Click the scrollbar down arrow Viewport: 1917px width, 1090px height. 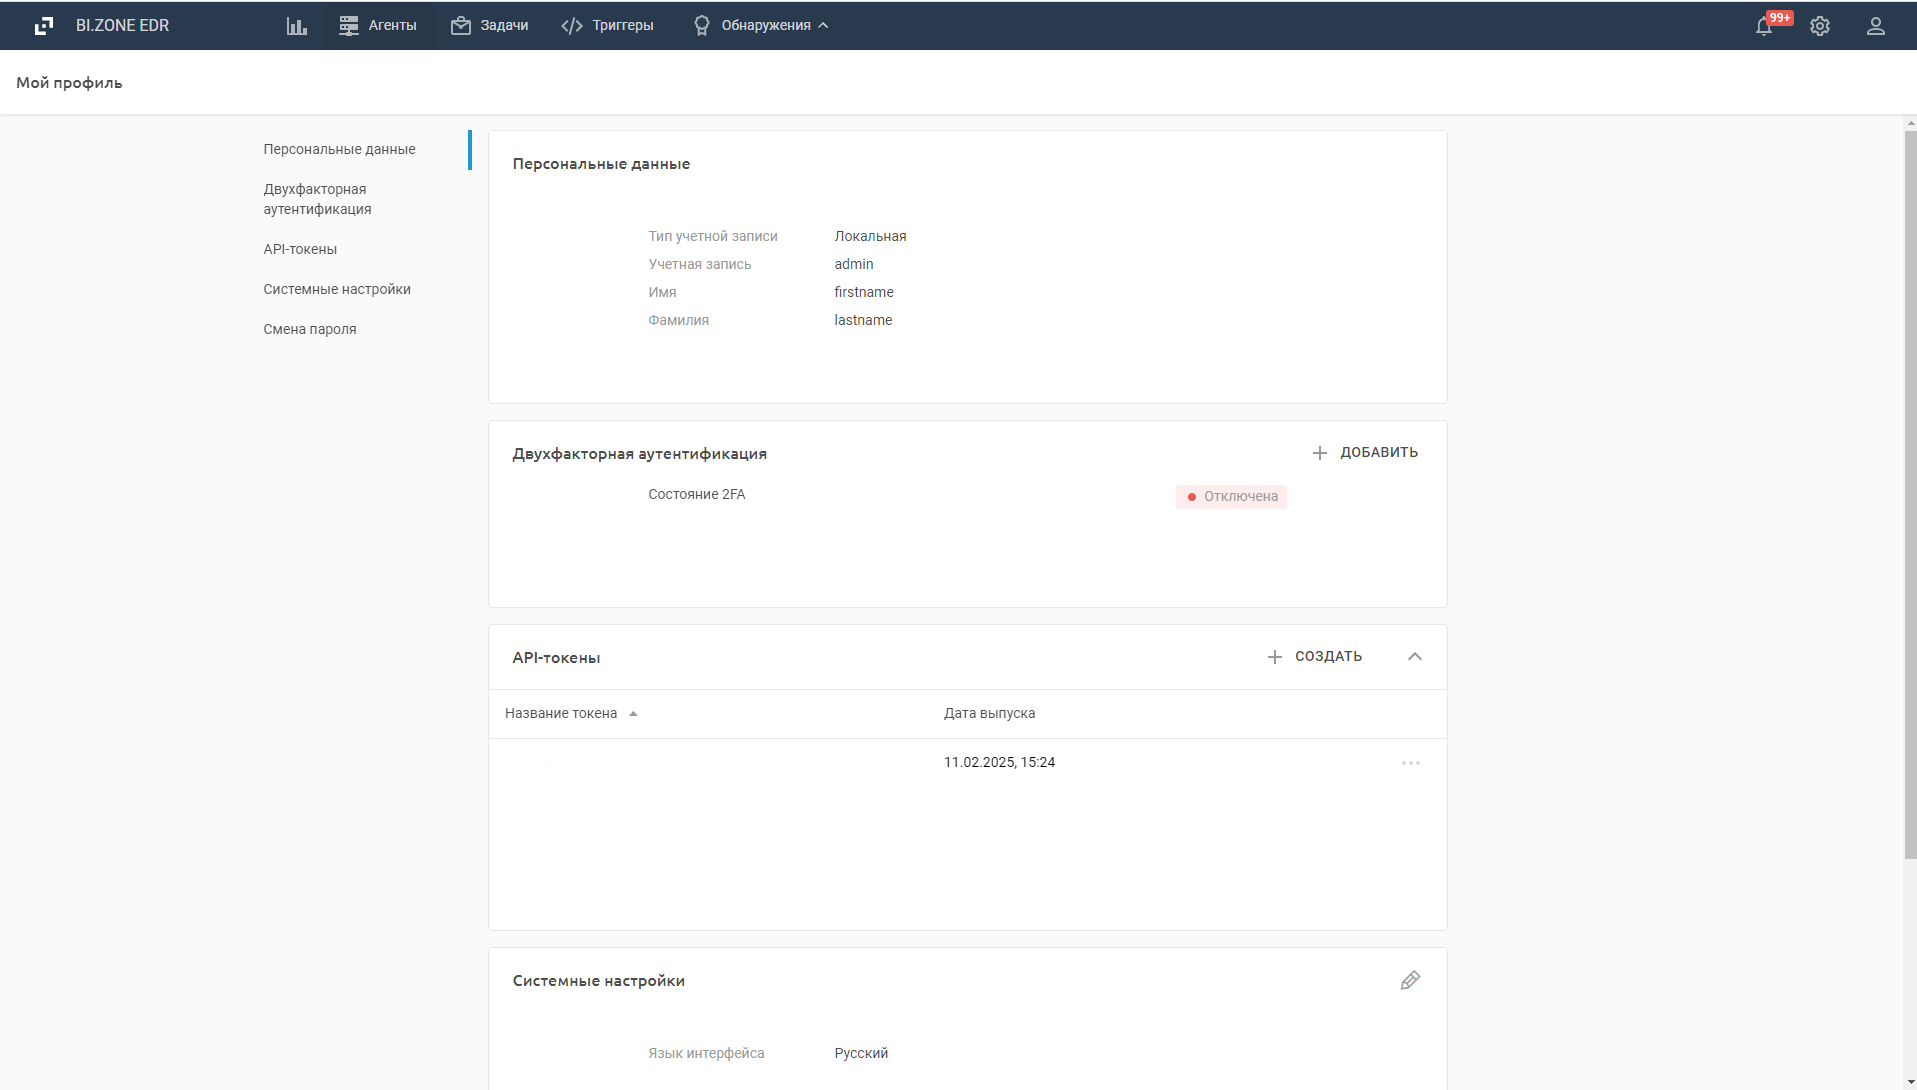point(1910,1082)
